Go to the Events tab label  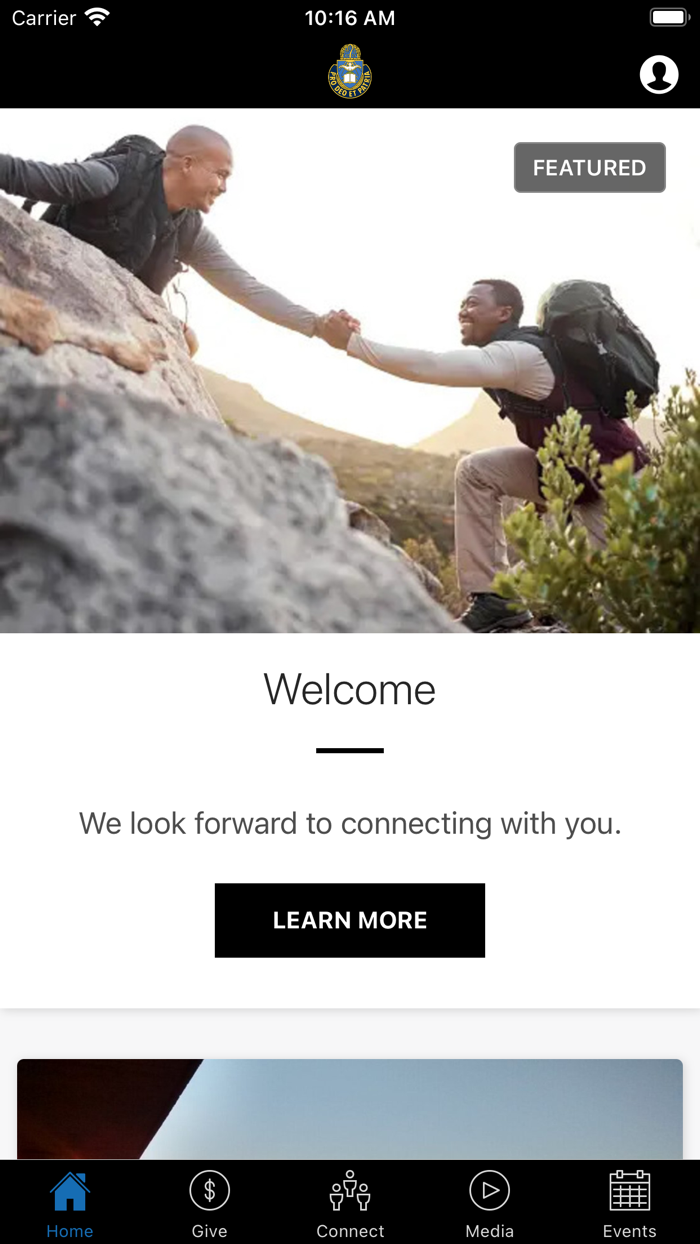630,1231
